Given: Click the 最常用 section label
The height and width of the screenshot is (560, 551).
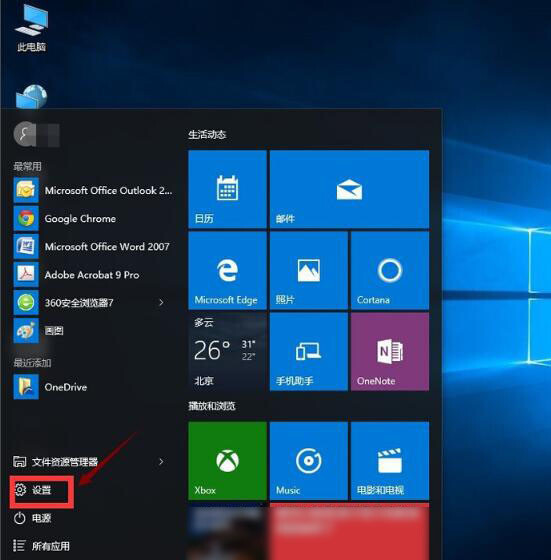Looking at the screenshot, I should click(27, 166).
